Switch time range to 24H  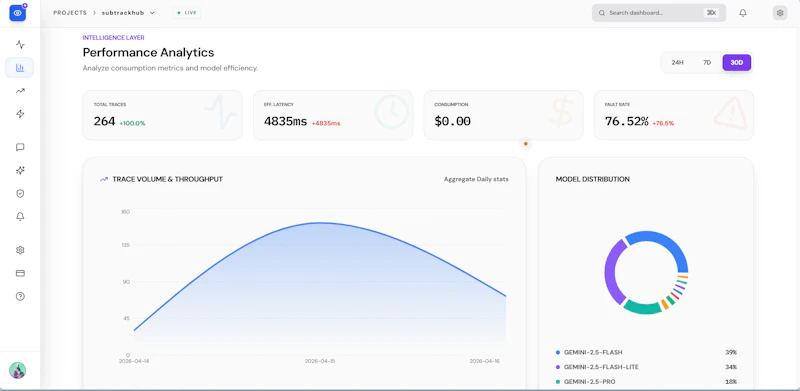pyautogui.click(x=677, y=63)
